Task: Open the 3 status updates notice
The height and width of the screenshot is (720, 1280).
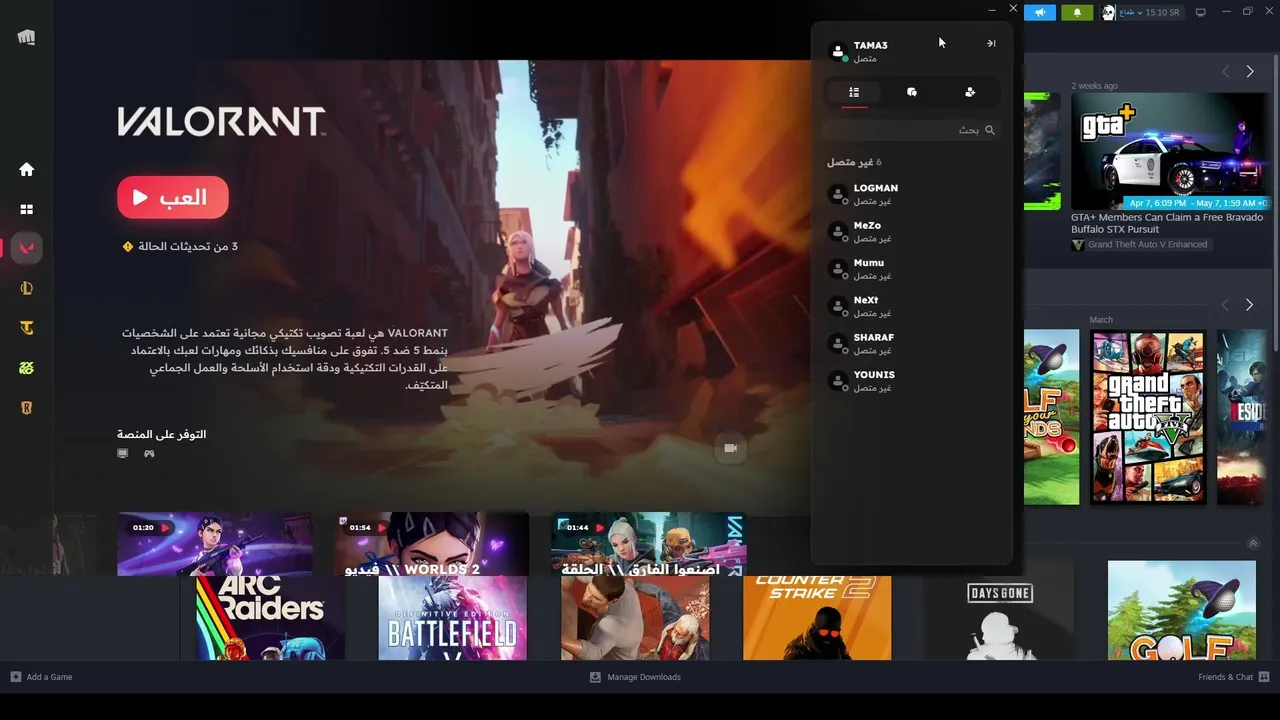Action: [x=180, y=246]
